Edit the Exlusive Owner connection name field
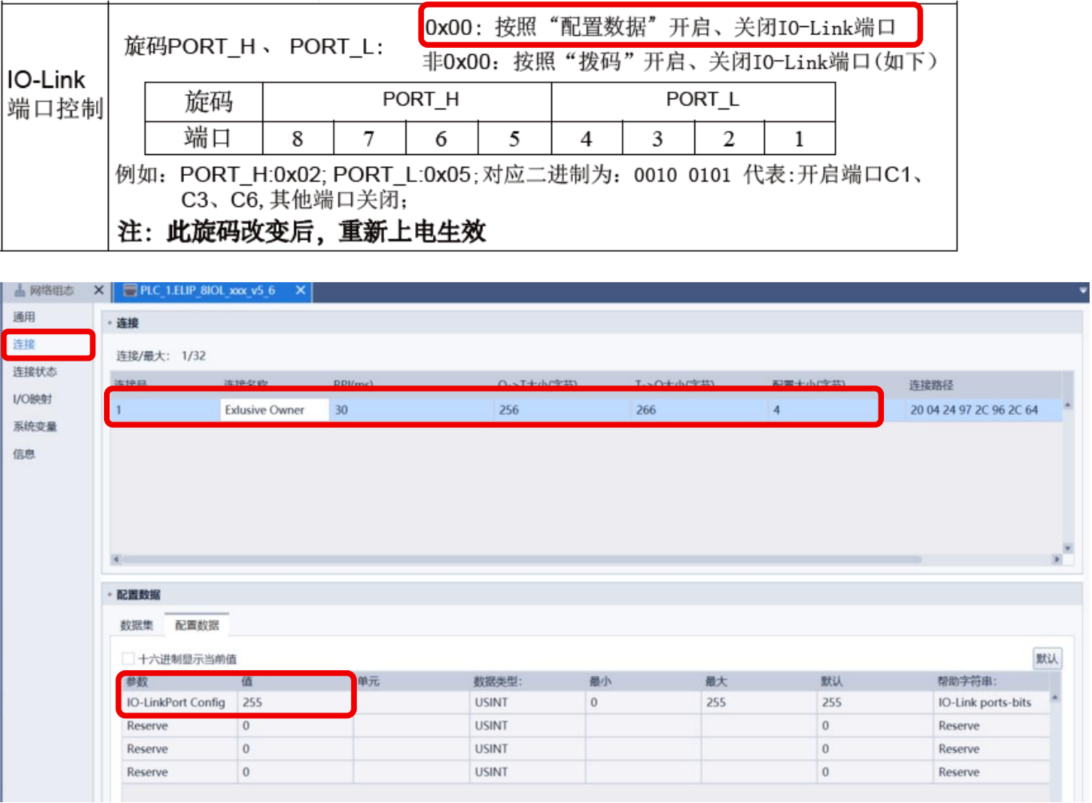Screen dimensions: 1092x803 coord(273,408)
